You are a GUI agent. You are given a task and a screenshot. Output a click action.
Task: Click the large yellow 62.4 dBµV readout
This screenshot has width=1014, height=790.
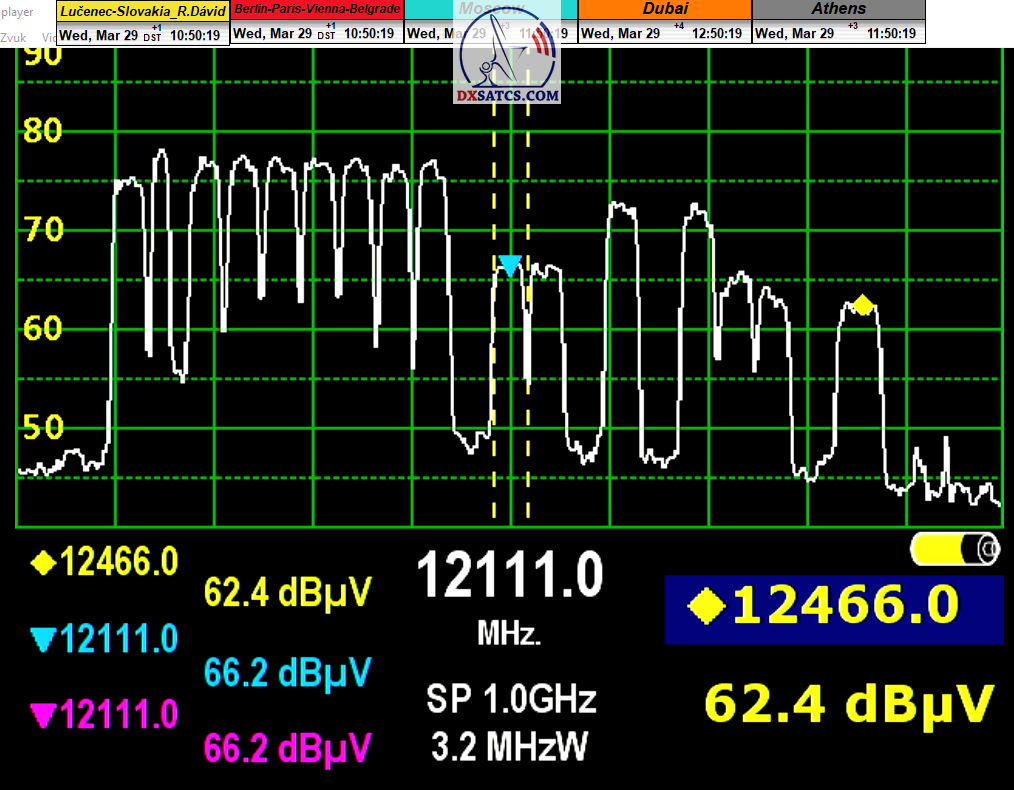850,702
